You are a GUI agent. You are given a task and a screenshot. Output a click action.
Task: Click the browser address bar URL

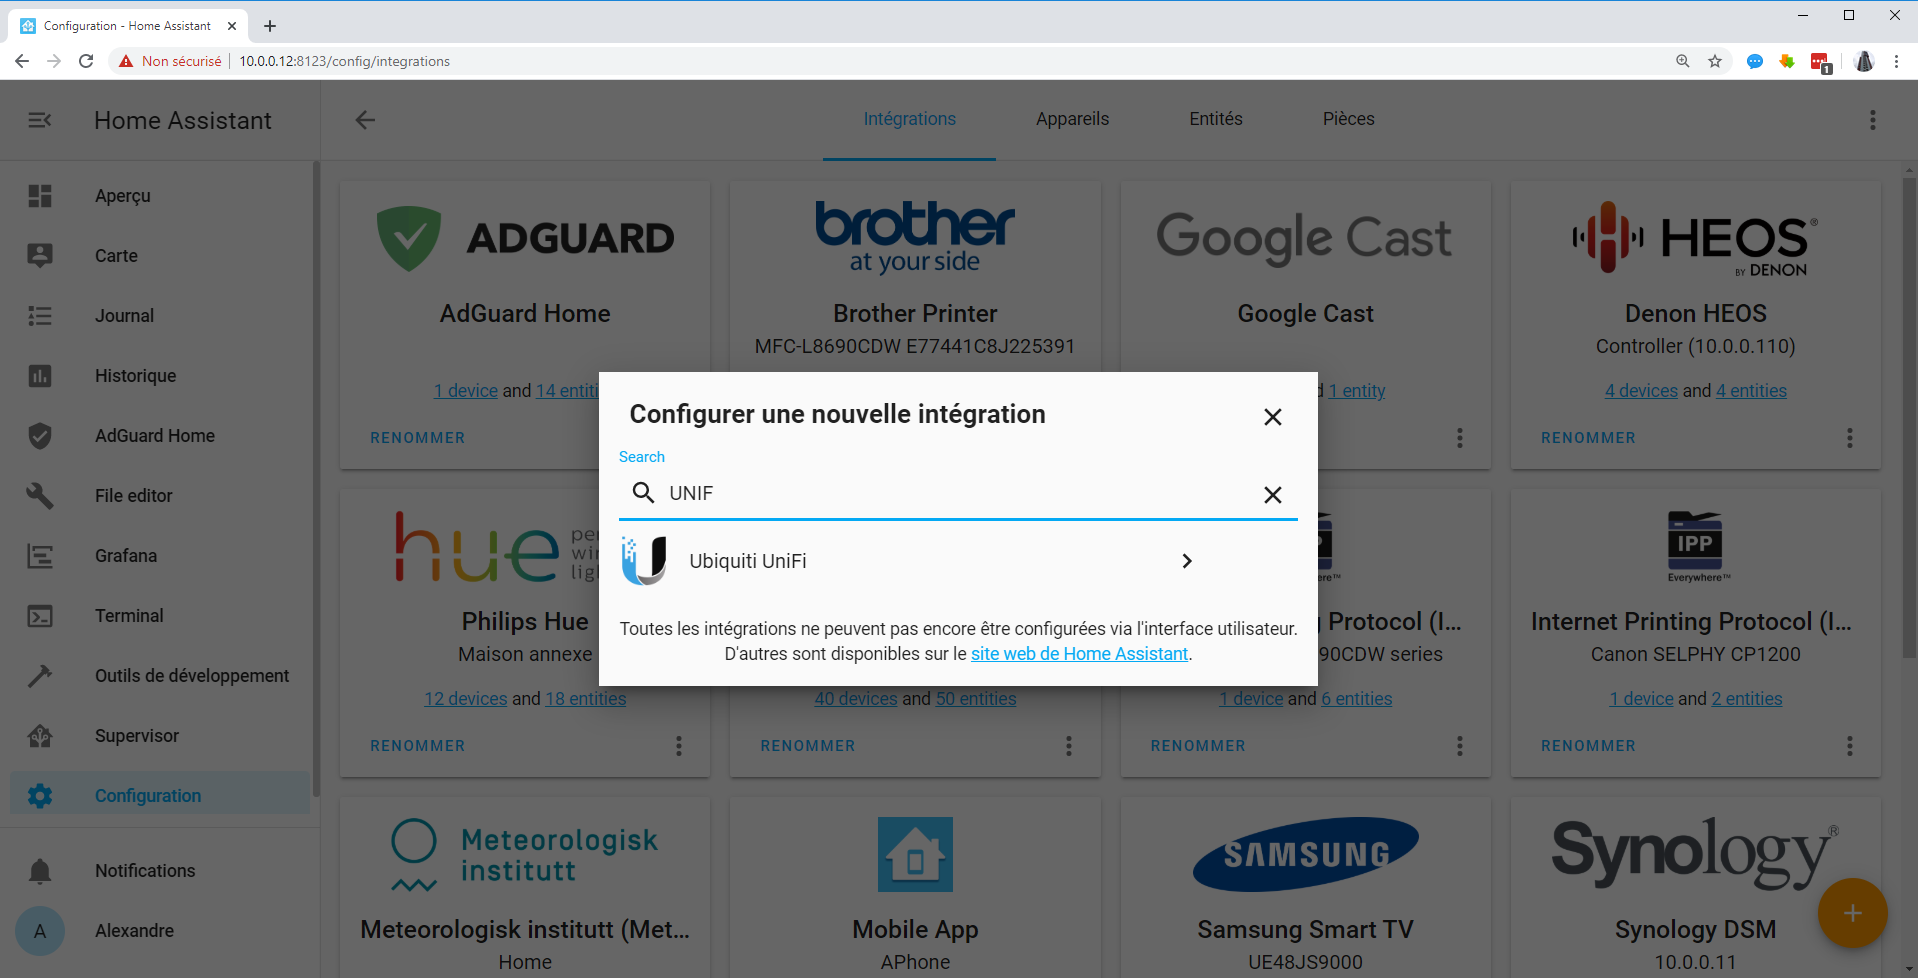pos(344,61)
